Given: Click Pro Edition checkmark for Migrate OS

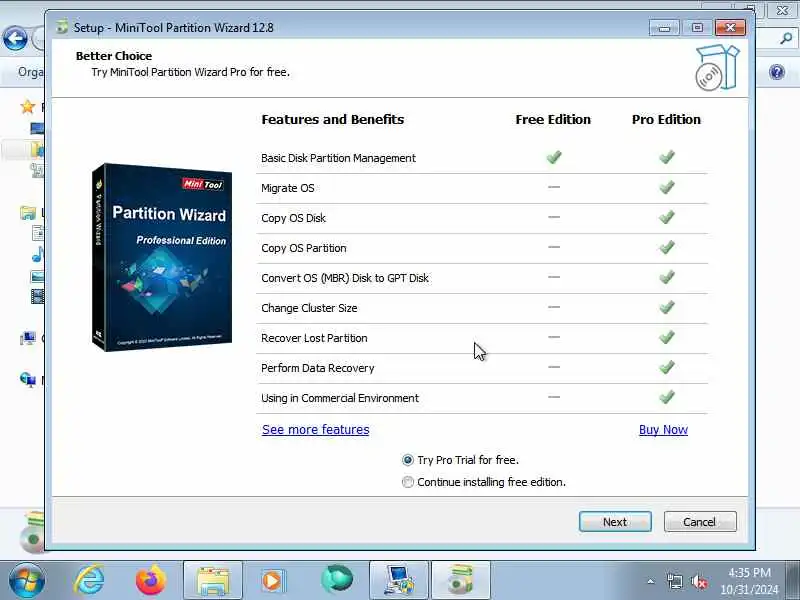Looking at the screenshot, I should pos(667,187).
